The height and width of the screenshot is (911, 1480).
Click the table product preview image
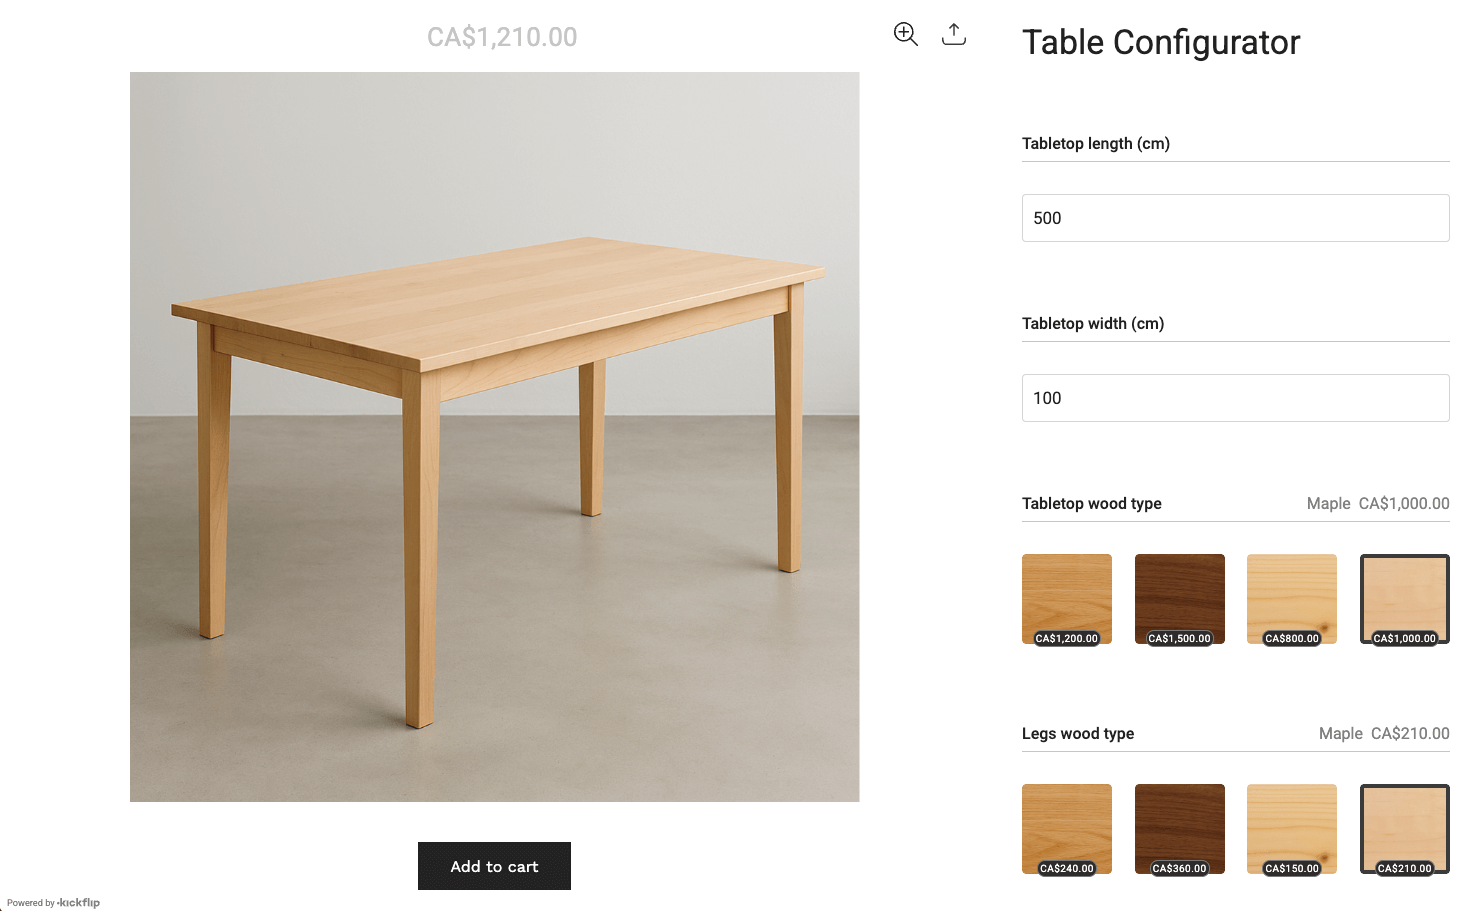[494, 436]
